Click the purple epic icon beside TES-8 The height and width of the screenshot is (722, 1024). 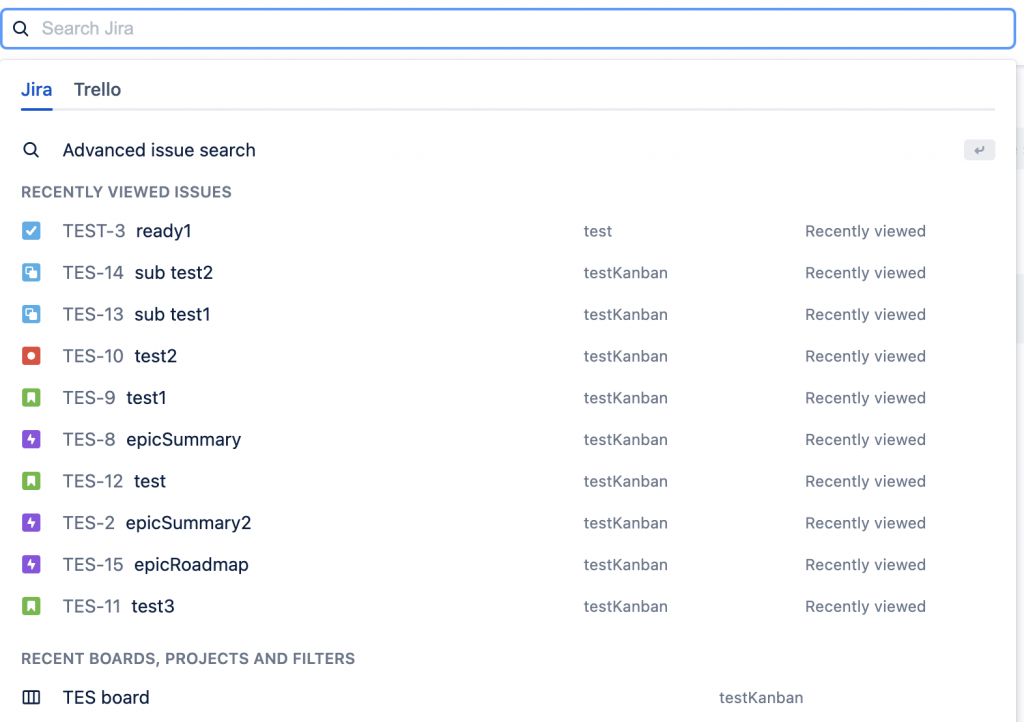point(31,440)
